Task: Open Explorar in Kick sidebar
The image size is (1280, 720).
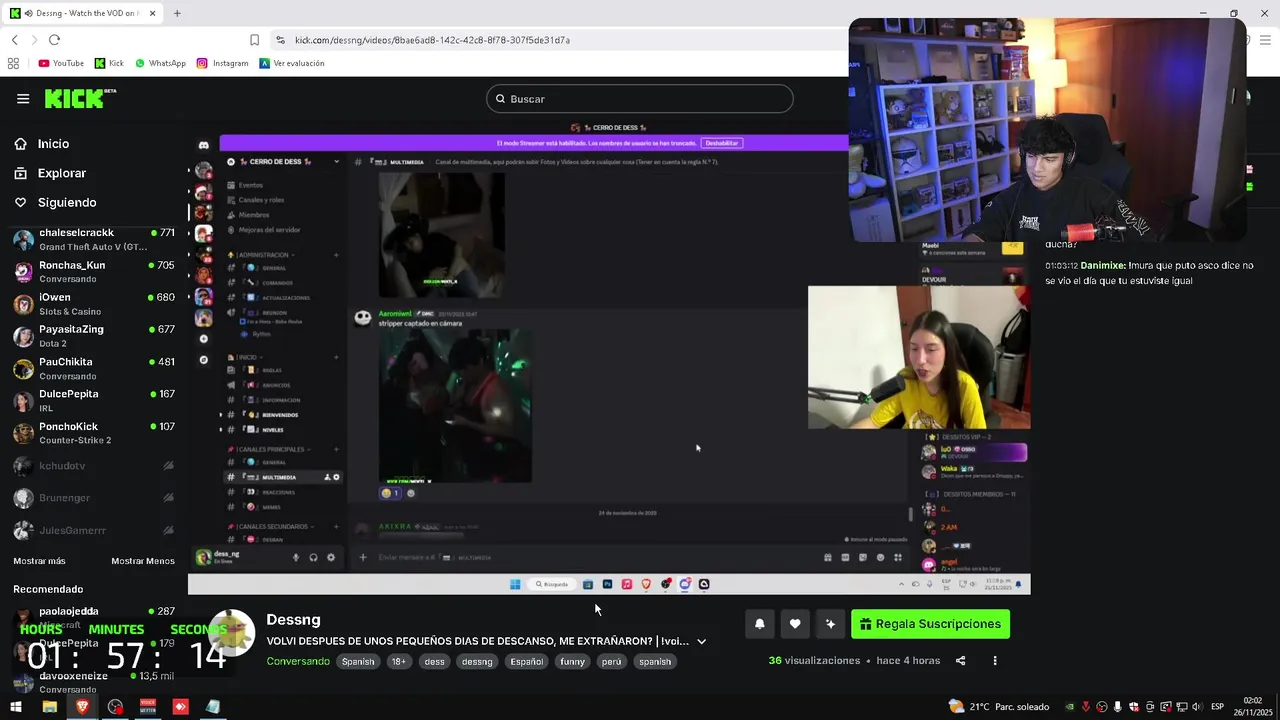Action: 62,173
